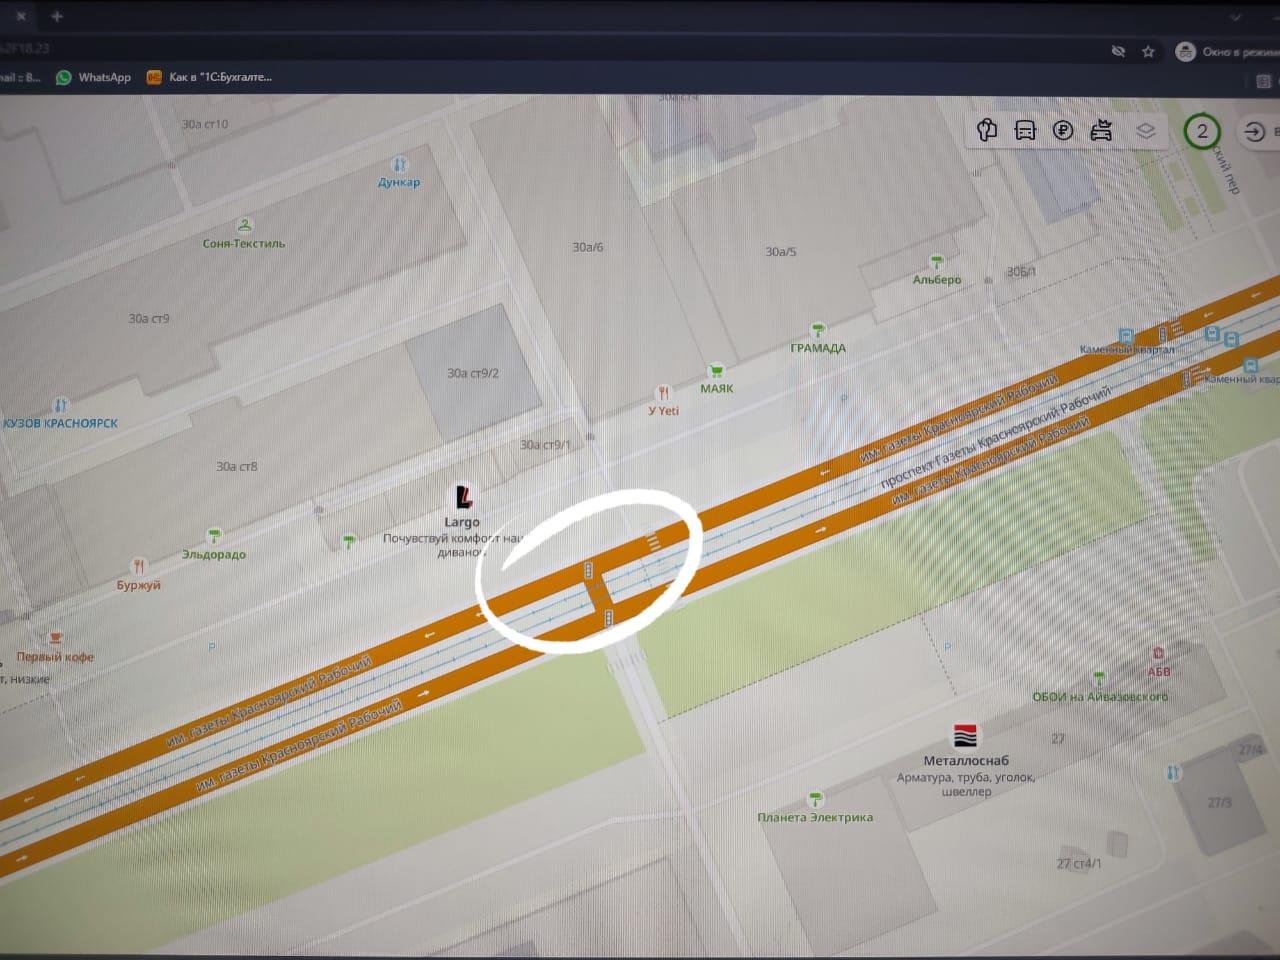This screenshot has height=960, width=1280.
Task: Click the first map toolbar icon
Action: point(987,130)
